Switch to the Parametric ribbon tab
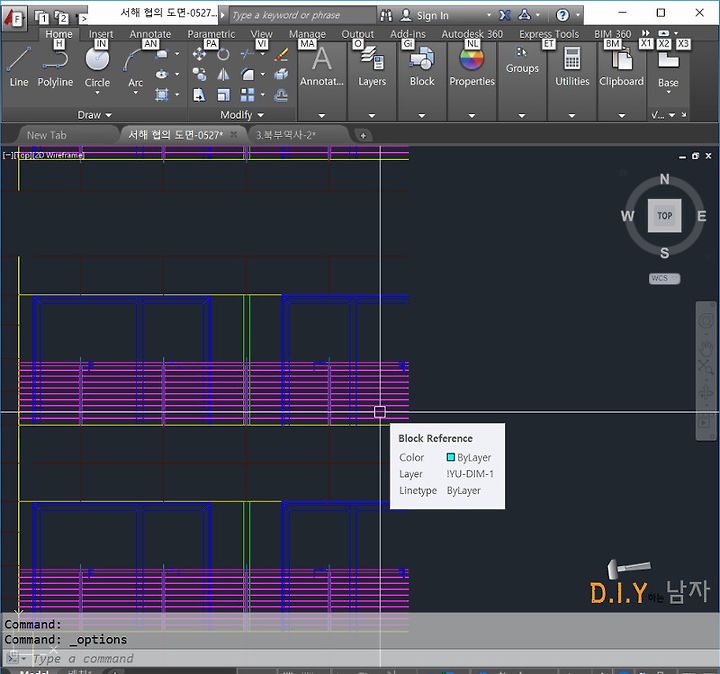Image resolution: width=720 pixels, height=674 pixels. (211, 34)
